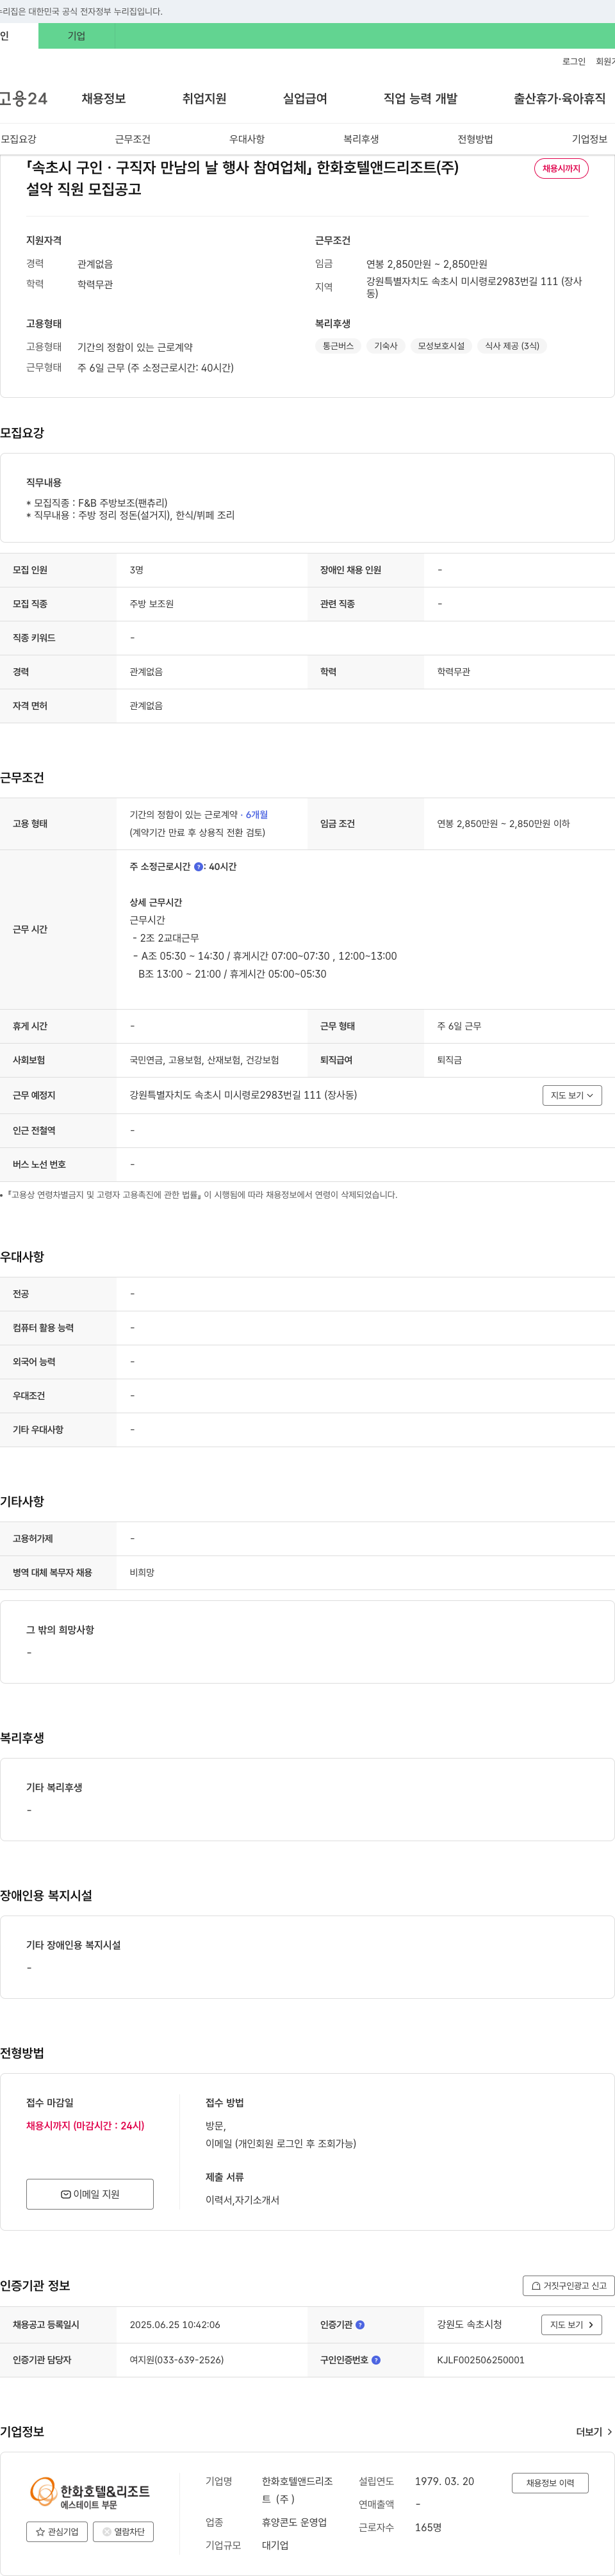Click the 통근버스 benefit tag
The width and height of the screenshot is (615, 2576).
(x=338, y=346)
